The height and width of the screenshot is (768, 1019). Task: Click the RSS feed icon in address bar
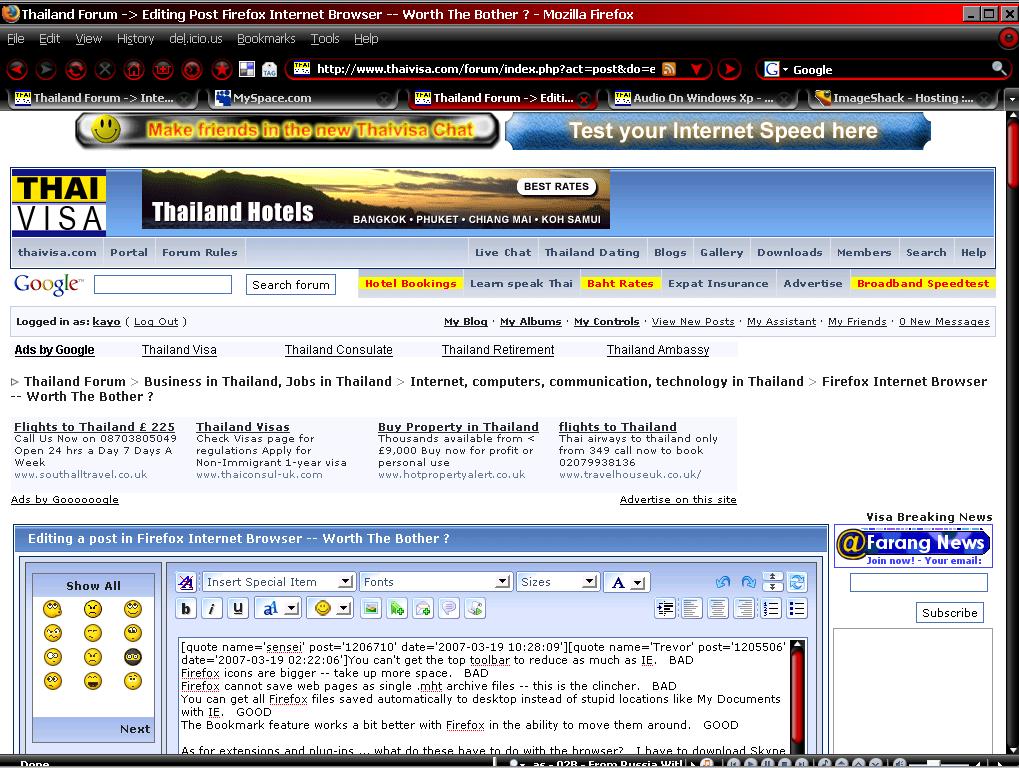669,69
